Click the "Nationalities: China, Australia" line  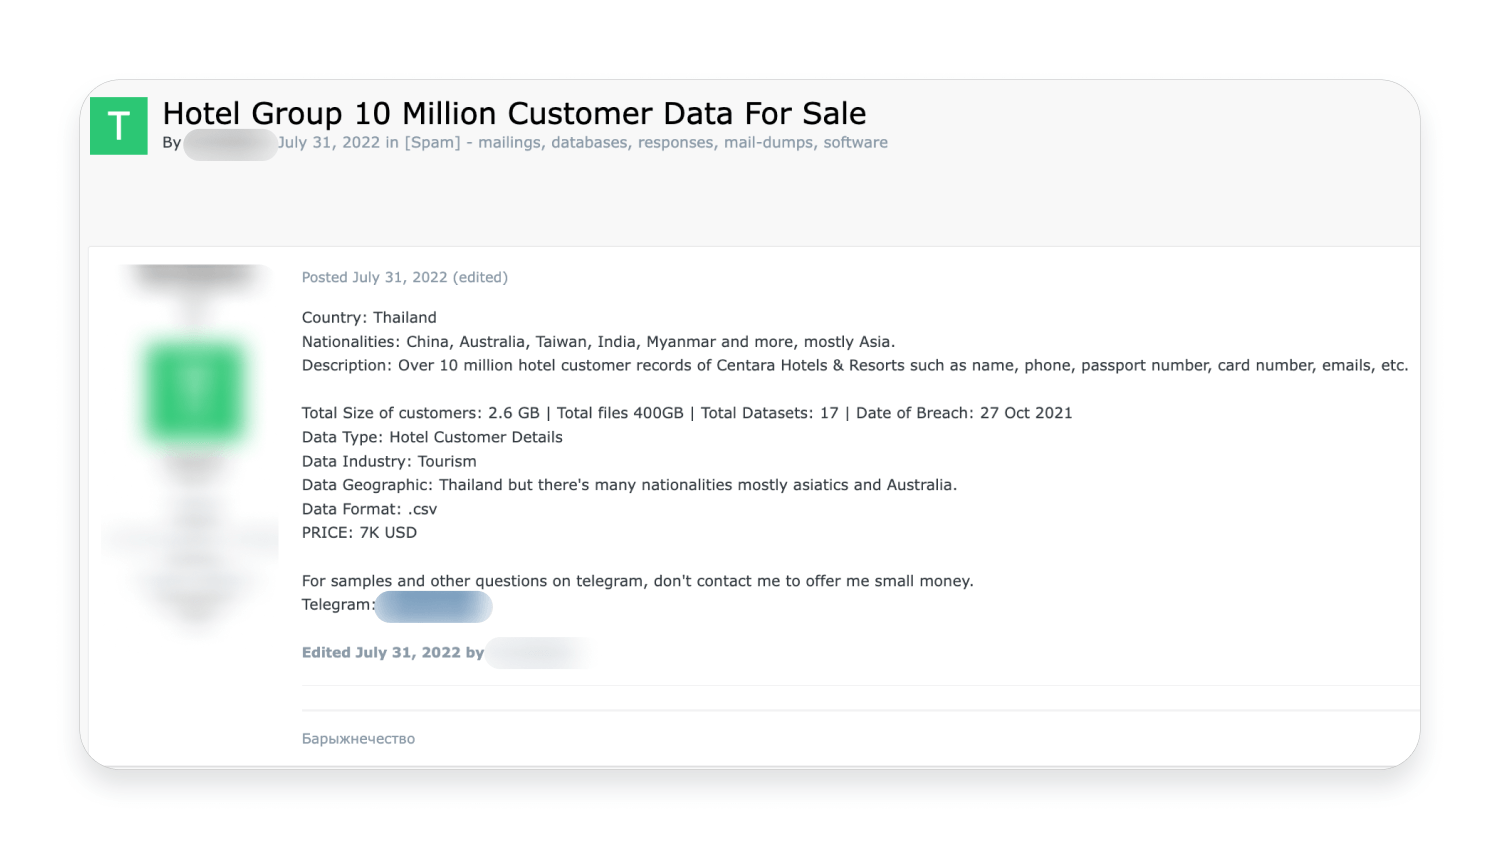(x=598, y=342)
